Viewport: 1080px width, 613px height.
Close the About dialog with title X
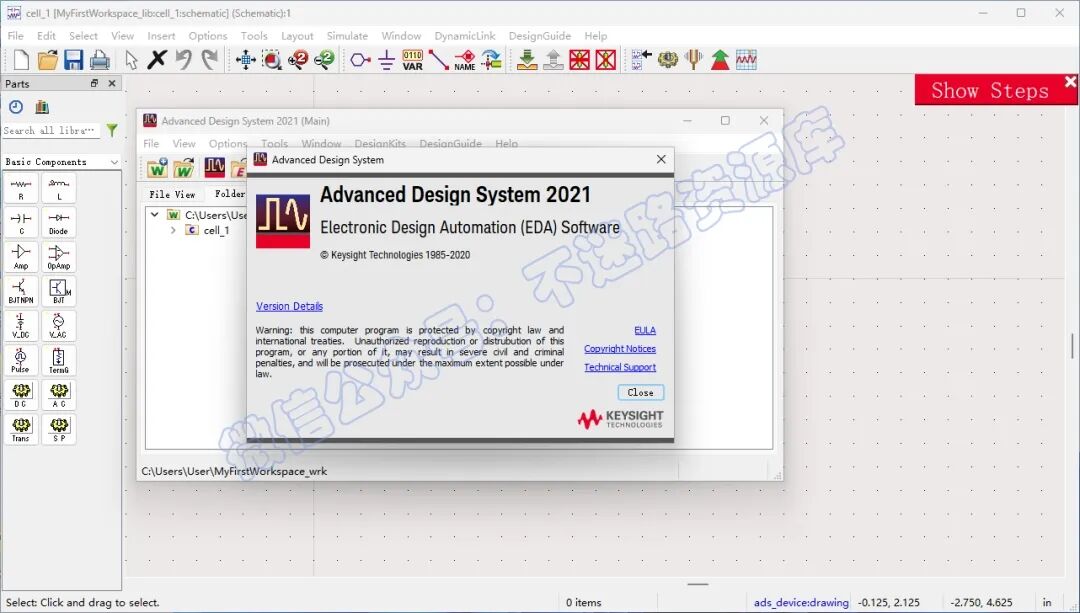[x=661, y=159]
